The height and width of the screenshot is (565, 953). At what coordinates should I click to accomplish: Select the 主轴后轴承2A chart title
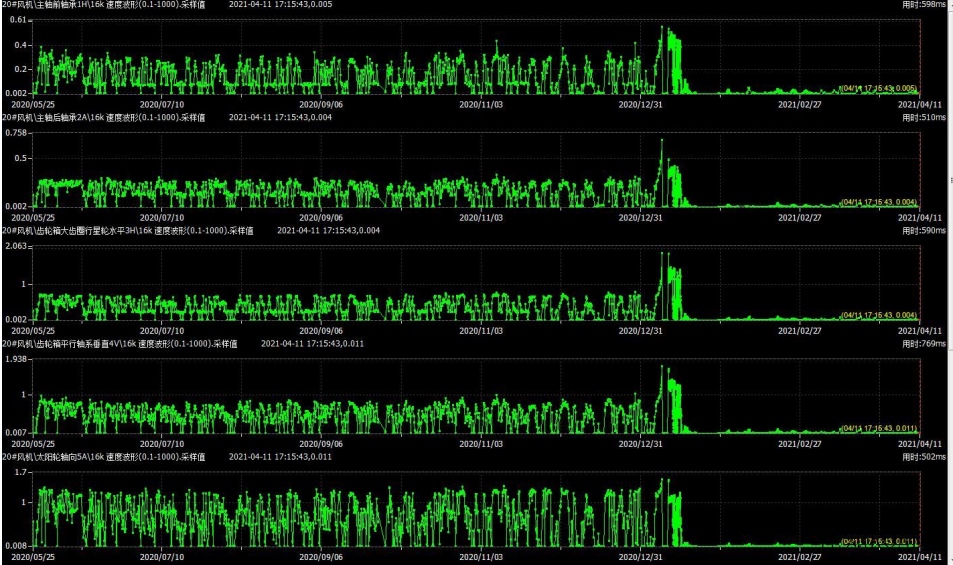(x=110, y=117)
